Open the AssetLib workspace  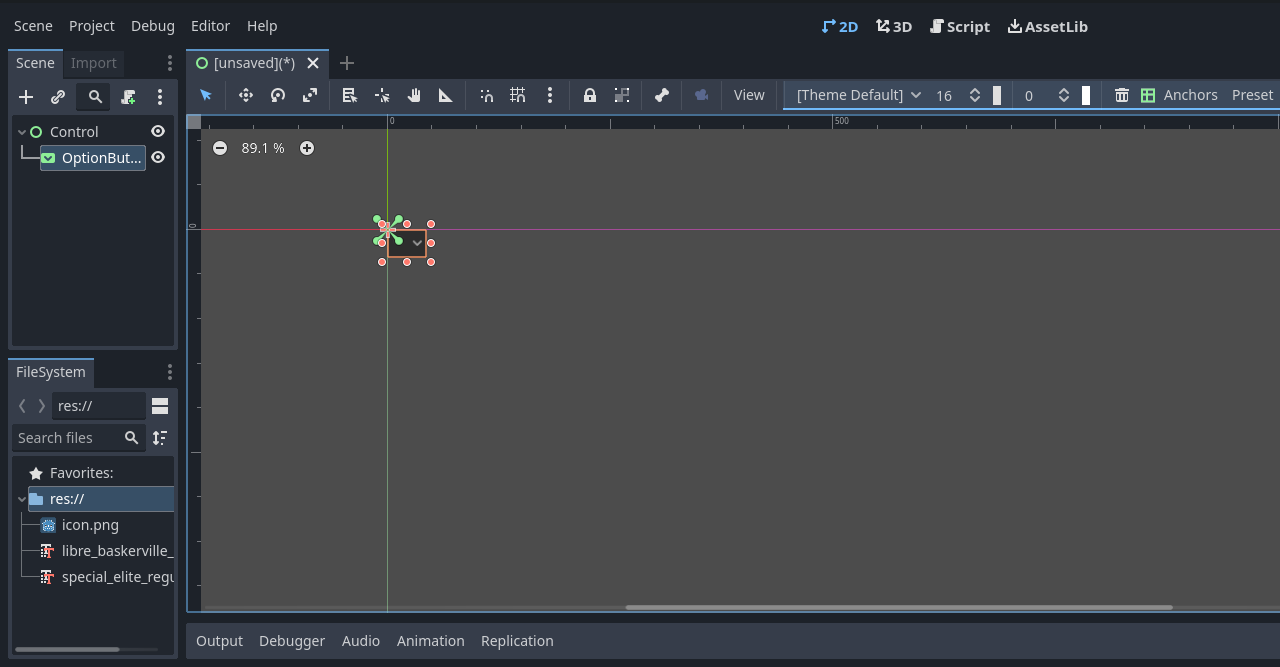coord(1047,27)
